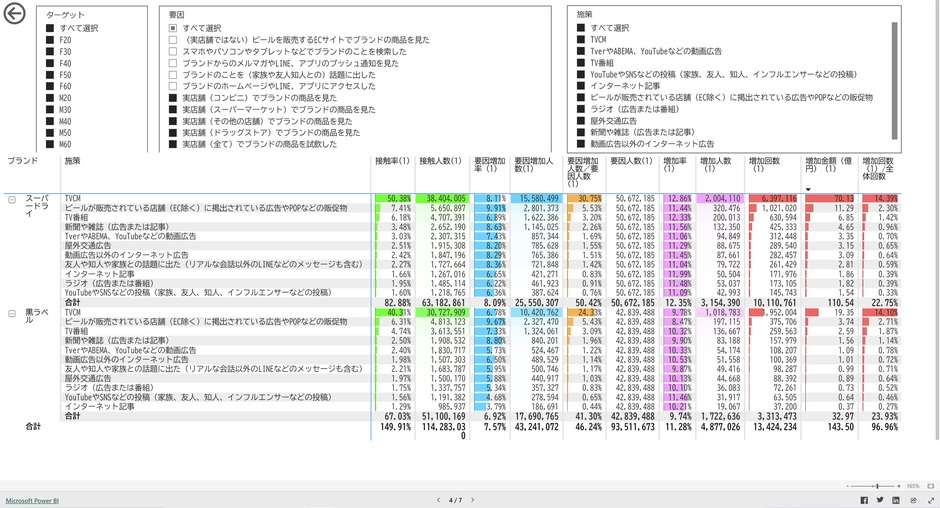The image size is (940, 508).
Task: Adjust the zoom level slider
Action: [x=877, y=486]
